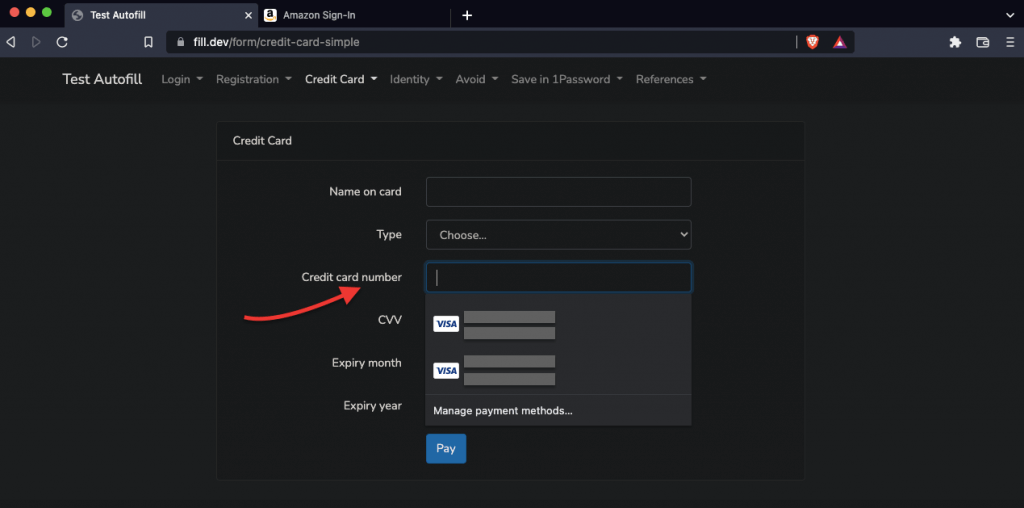Open the Credit Card dropdown menu

coord(341,79)
